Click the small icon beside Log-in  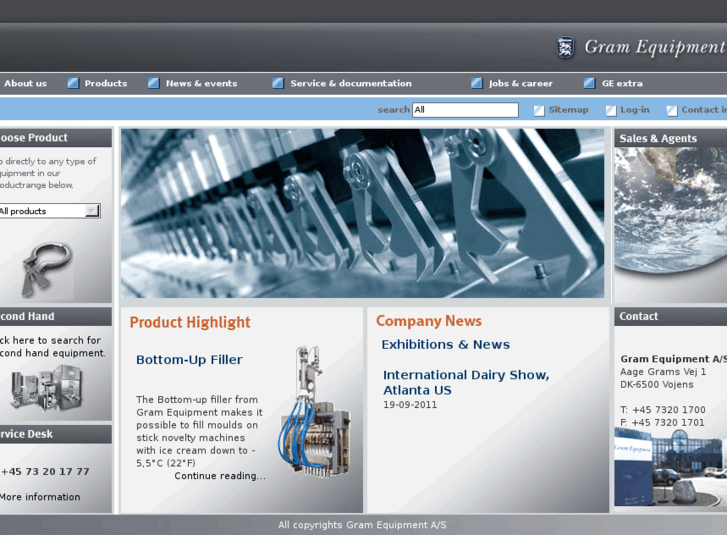click(611, 110)
